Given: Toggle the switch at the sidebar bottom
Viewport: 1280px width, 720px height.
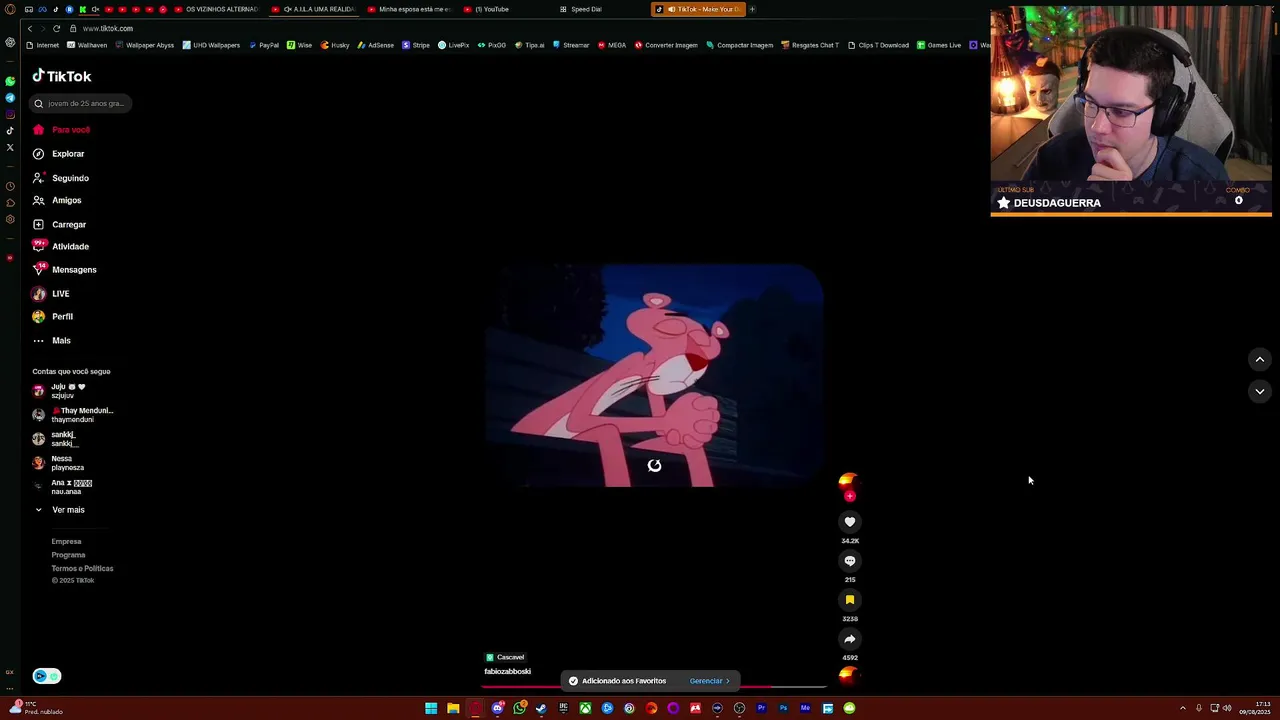Looking at the screenshot, I should pyautogui.click(x=47, y=676).
